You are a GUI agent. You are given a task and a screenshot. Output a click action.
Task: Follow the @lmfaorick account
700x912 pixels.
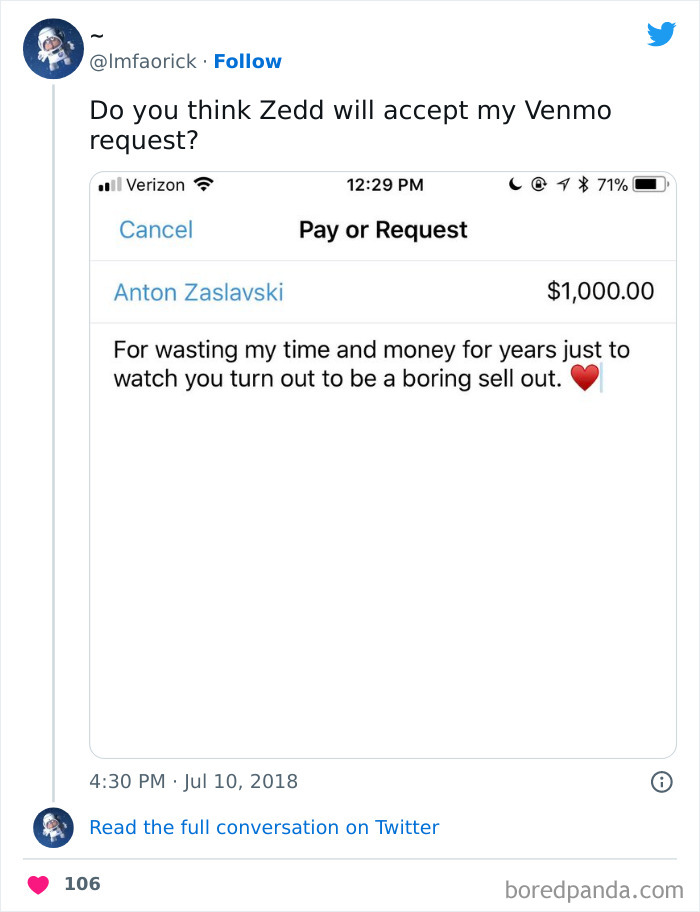(x=247, y=61)
